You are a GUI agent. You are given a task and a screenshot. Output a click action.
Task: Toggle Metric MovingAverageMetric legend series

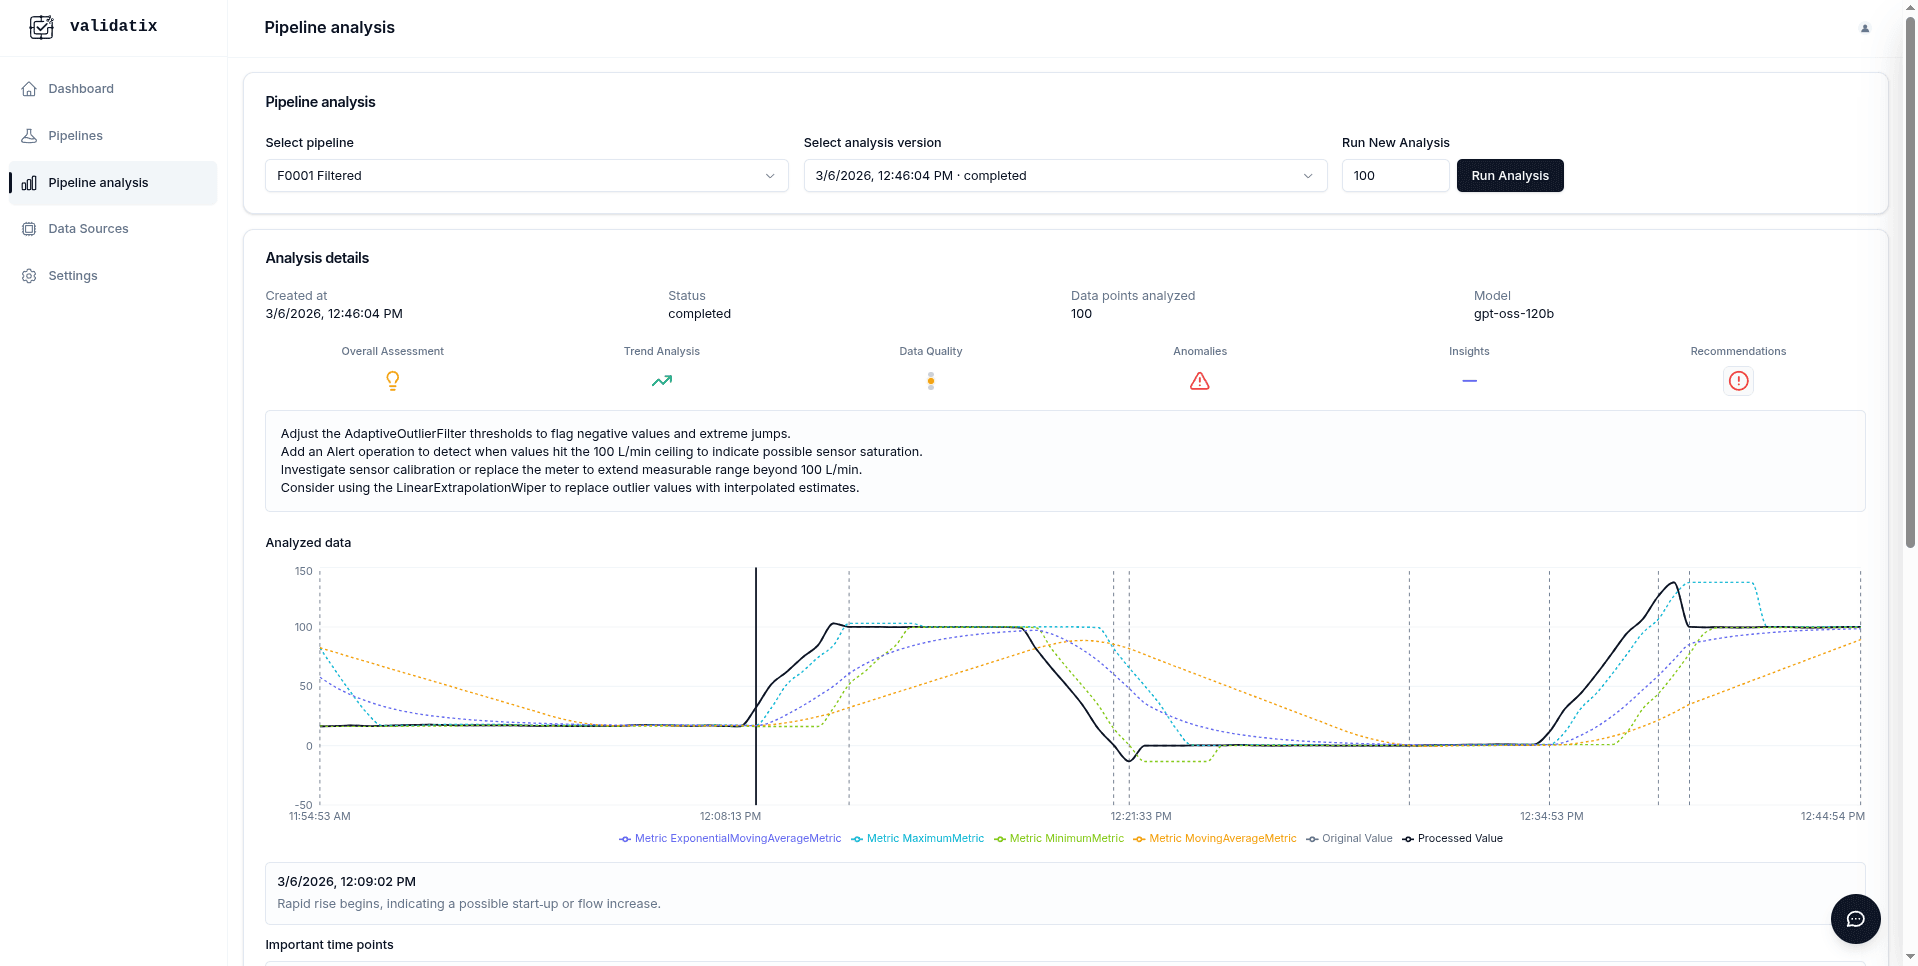click(1215, 839)
